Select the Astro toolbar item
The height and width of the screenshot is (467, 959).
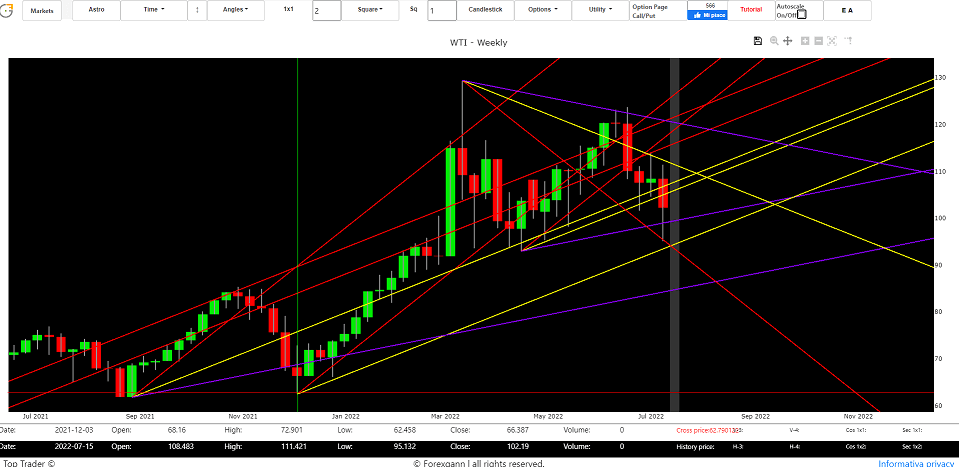tap(96, 10)
